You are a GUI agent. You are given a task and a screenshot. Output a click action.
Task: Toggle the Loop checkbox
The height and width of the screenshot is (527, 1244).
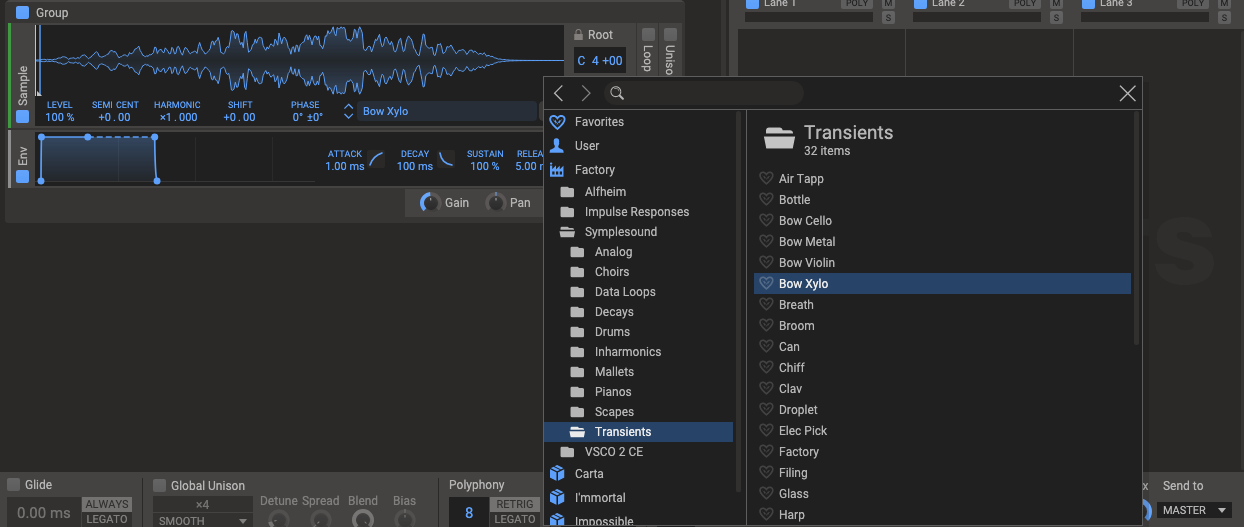[x=648, y=34]
